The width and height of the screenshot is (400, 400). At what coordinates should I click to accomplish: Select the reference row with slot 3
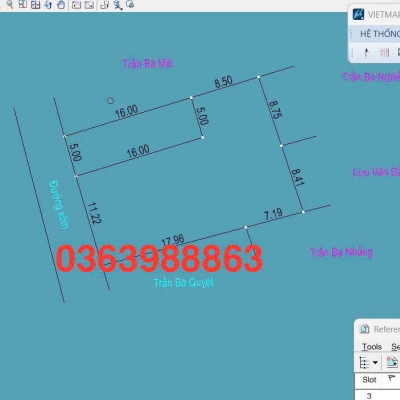(x=377, y=395)
